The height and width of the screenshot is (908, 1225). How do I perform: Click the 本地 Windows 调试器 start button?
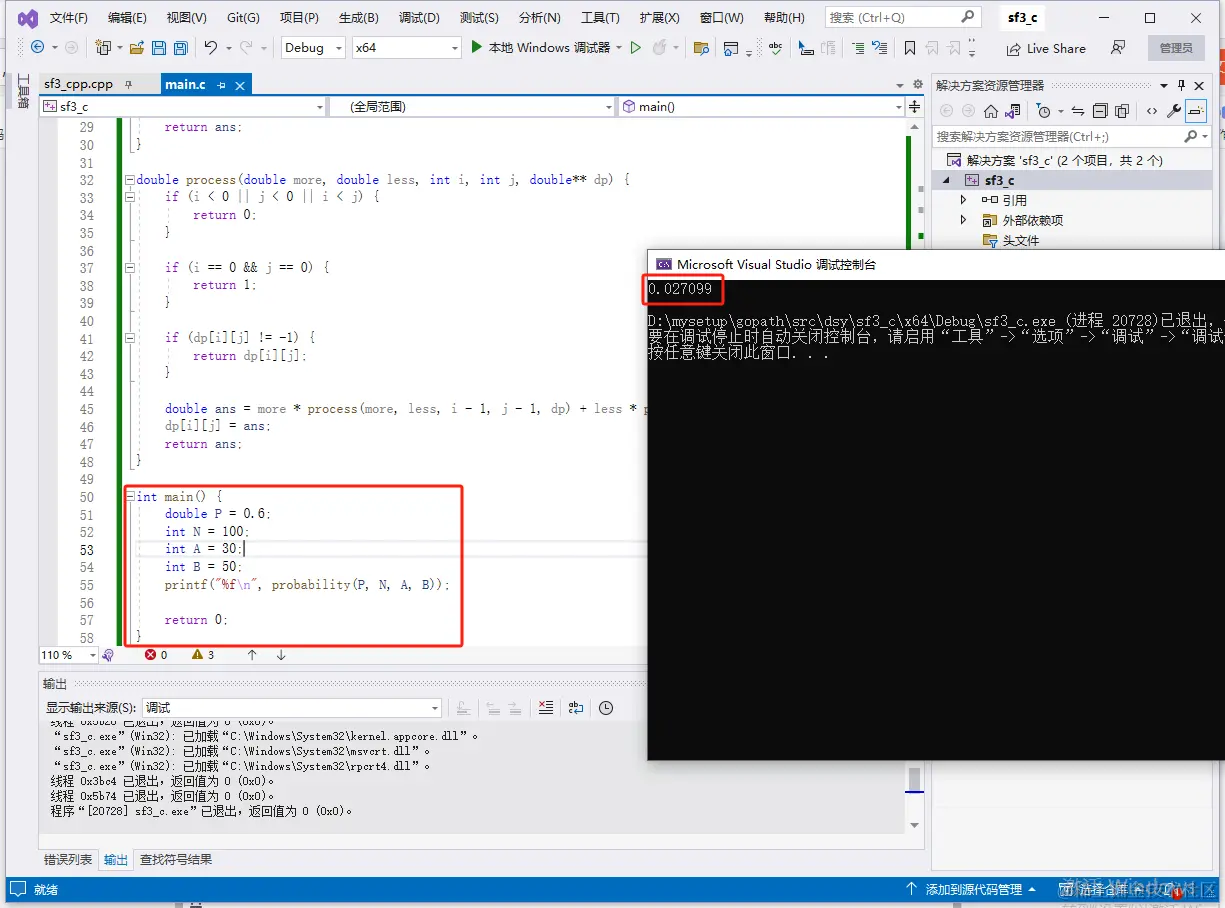pos(540,47)
